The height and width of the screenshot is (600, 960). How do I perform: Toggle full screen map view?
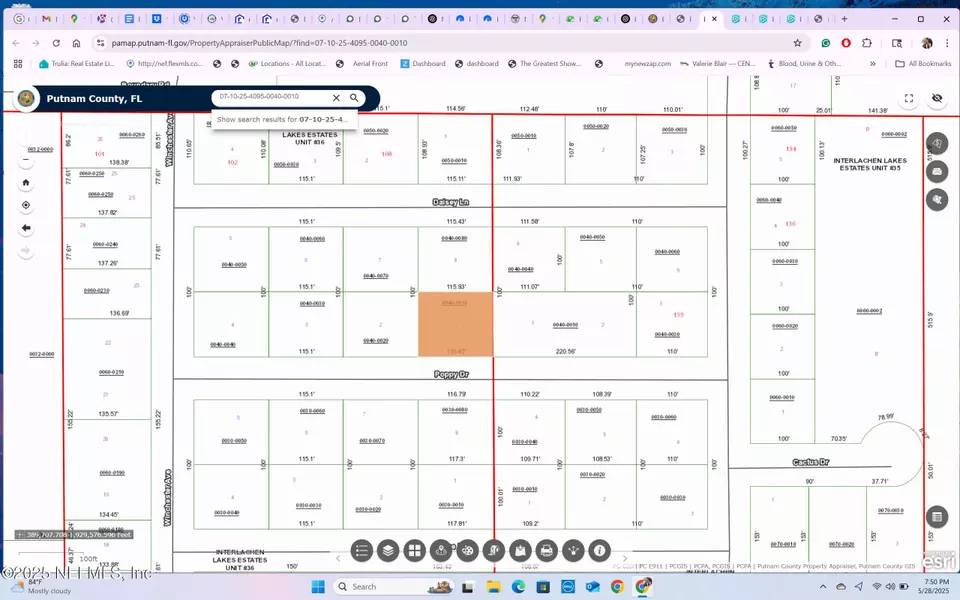click(909, 99)
